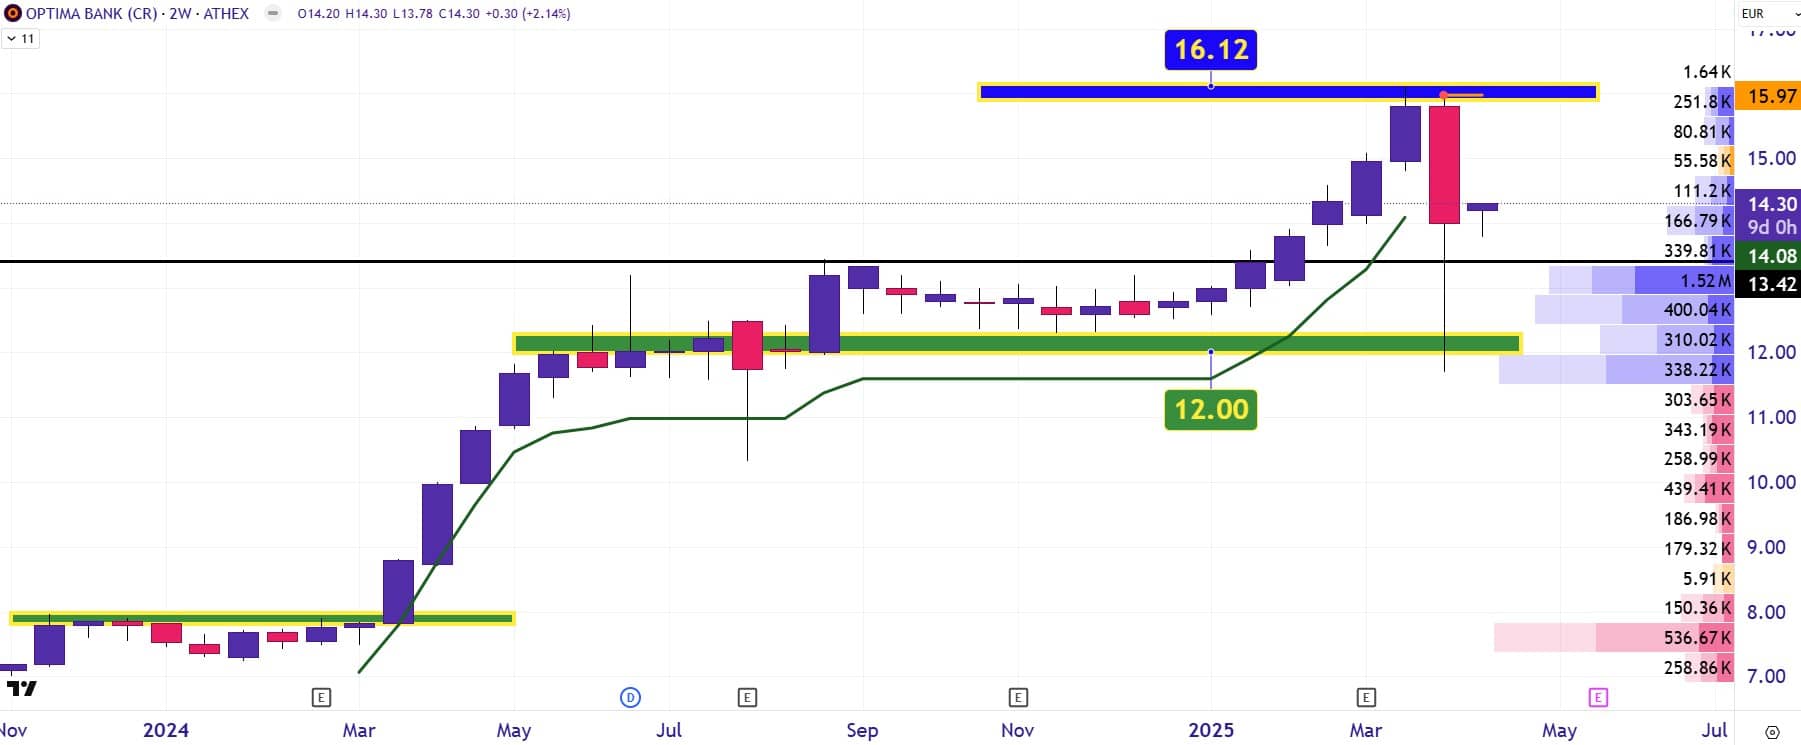Click the earnings E marker before Mar 2024
This screenshot has width=1801, height=745.
(321, 697)
